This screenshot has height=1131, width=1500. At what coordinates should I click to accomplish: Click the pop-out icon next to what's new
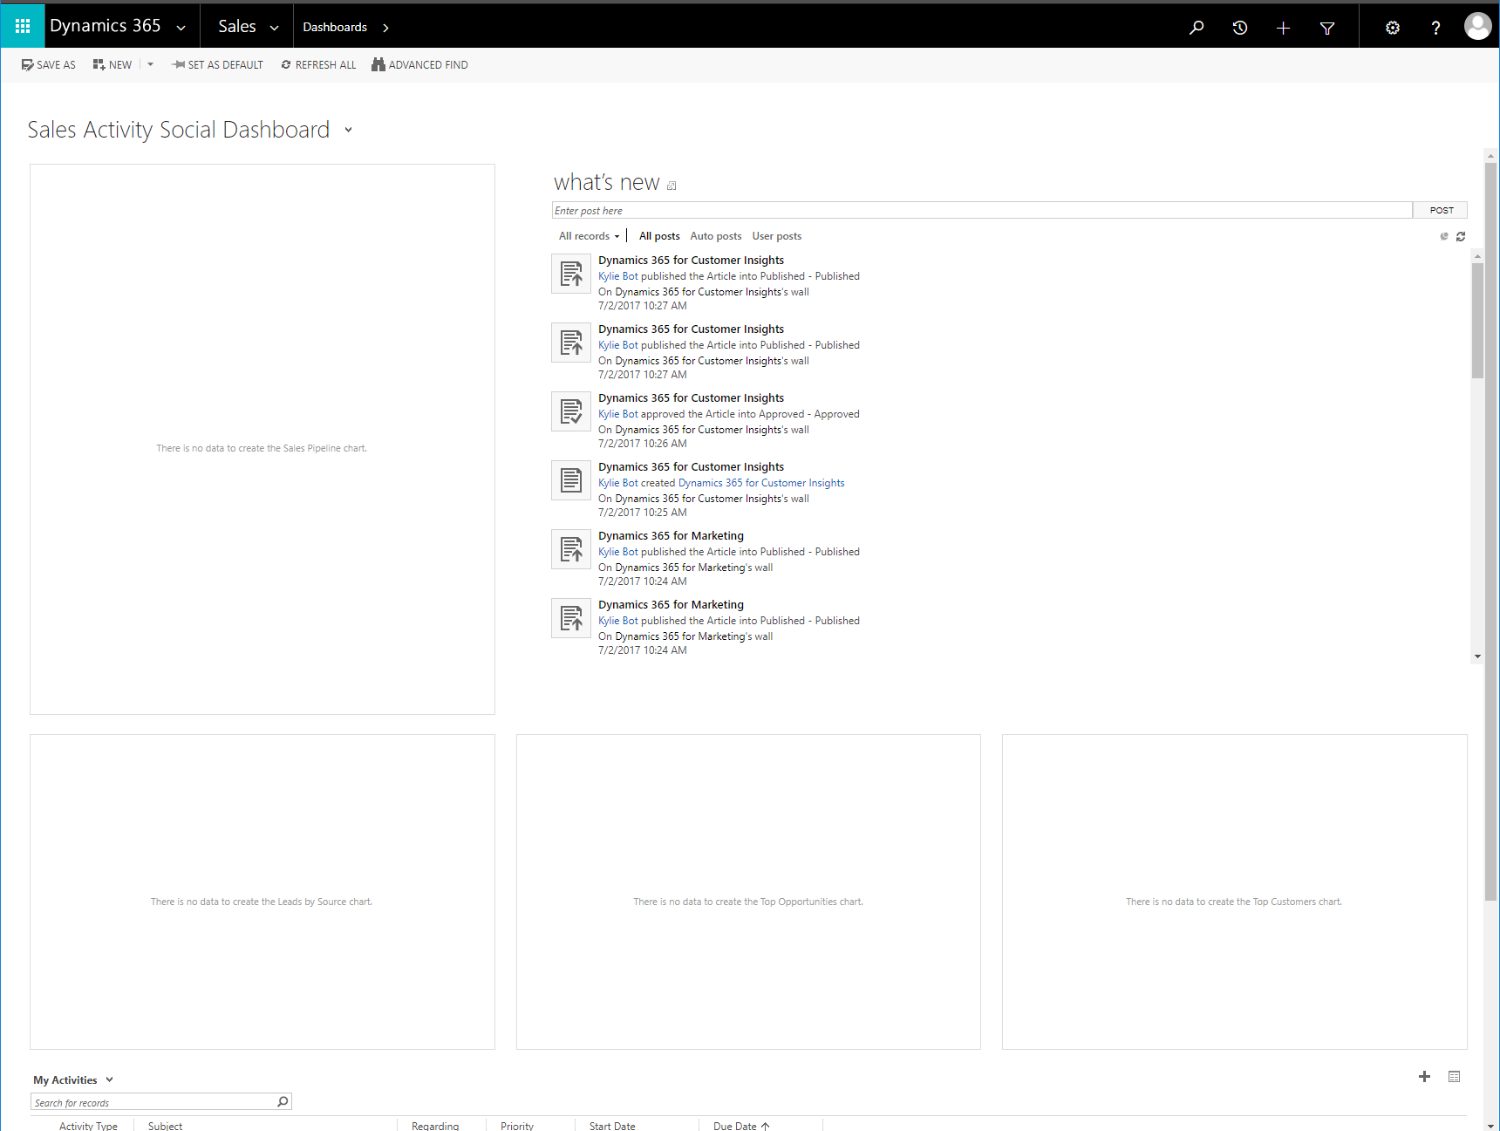[672, 185]
